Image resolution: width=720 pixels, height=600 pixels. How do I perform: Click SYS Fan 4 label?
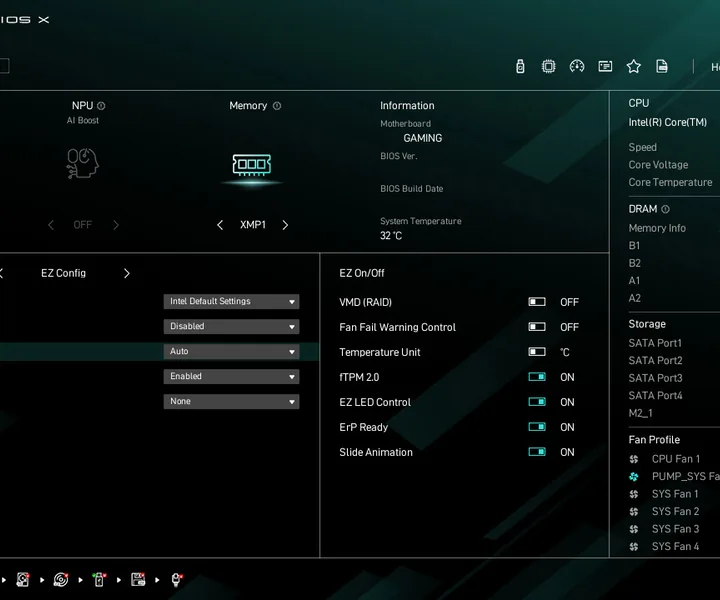pyautogui.click(x=675, y=547)
